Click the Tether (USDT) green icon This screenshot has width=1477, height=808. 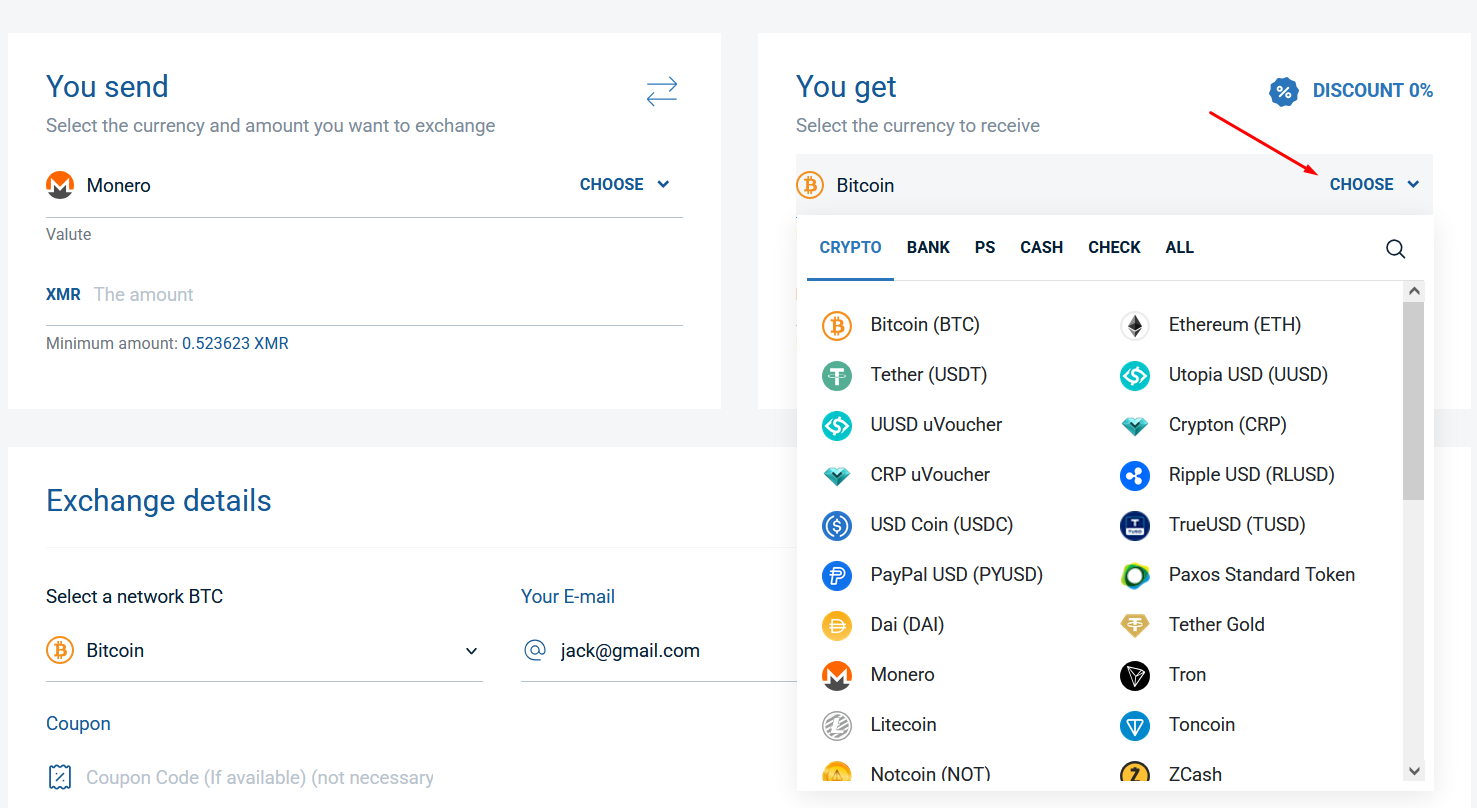pos(836,375)
